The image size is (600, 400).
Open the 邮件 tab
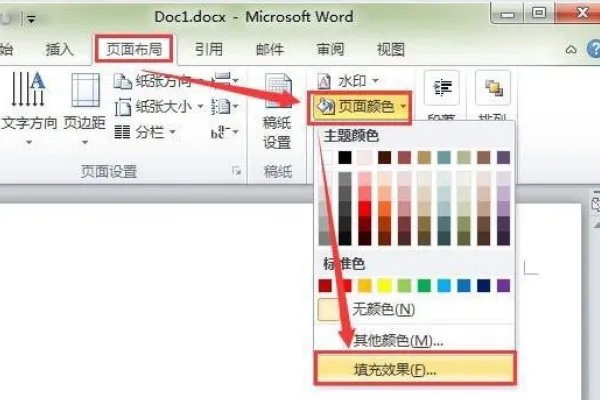click(x=269, y=49)
